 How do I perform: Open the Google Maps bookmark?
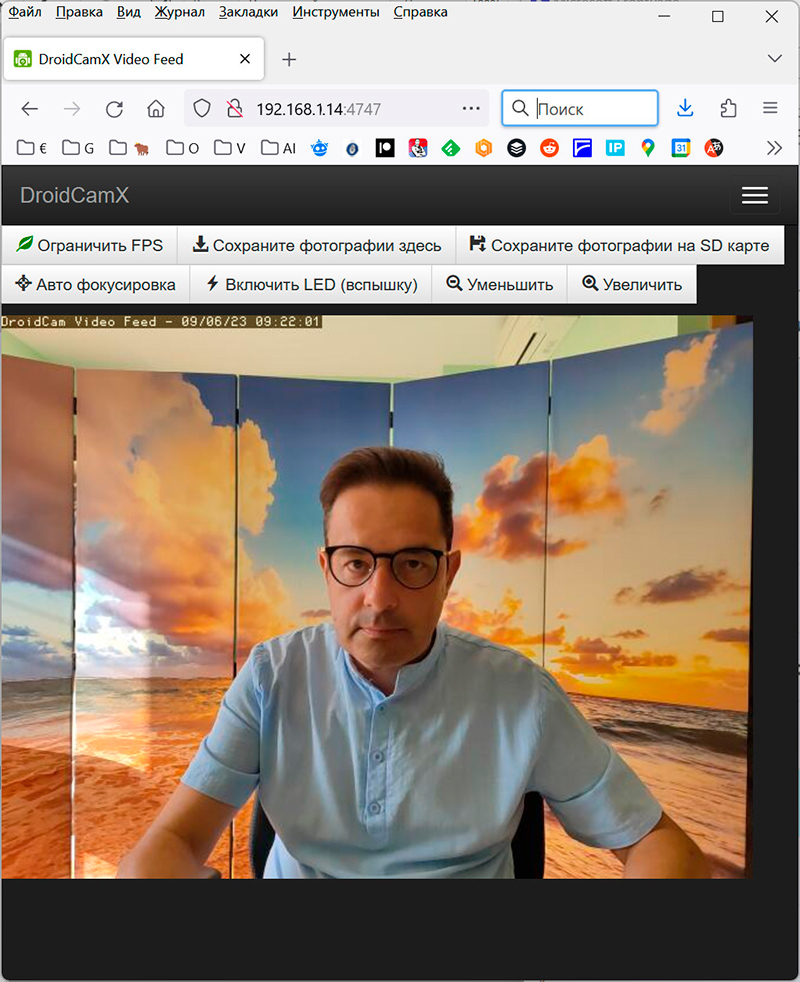648,148
